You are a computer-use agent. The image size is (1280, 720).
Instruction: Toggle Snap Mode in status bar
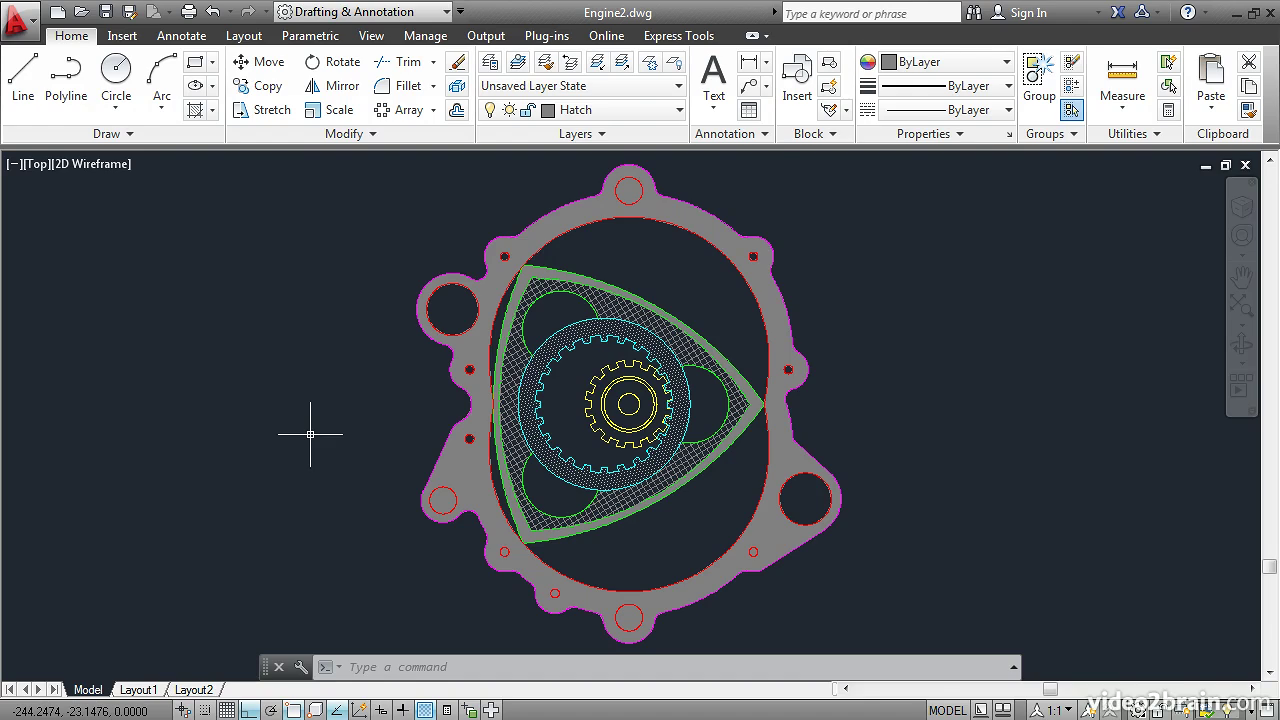click(205, 710)
